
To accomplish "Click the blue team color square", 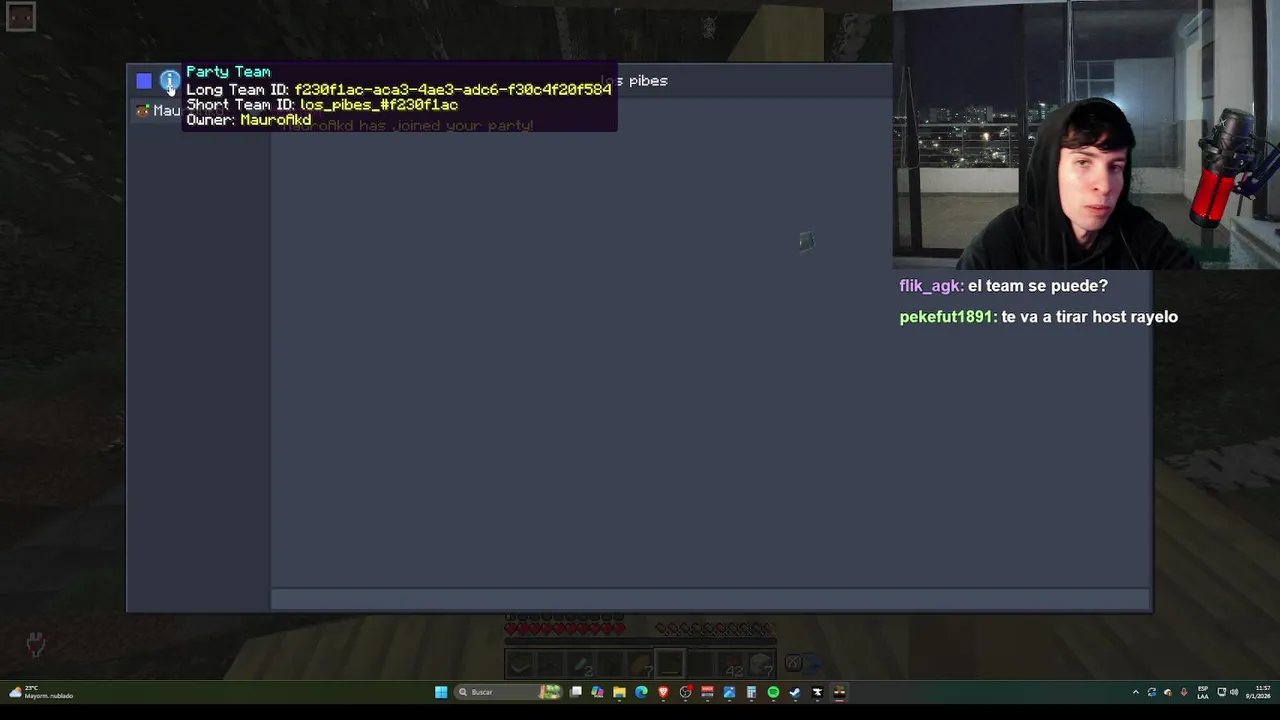I will (144, 81).
